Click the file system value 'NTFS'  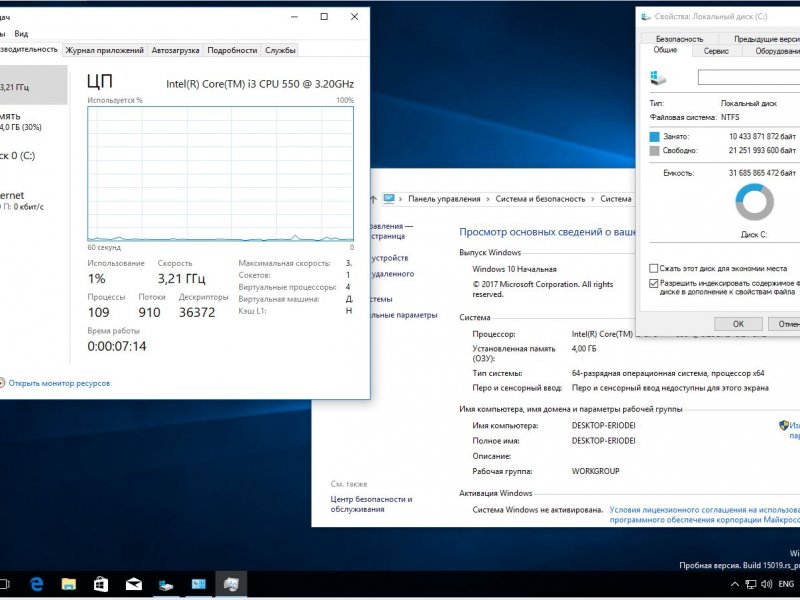tap(730, 117)
